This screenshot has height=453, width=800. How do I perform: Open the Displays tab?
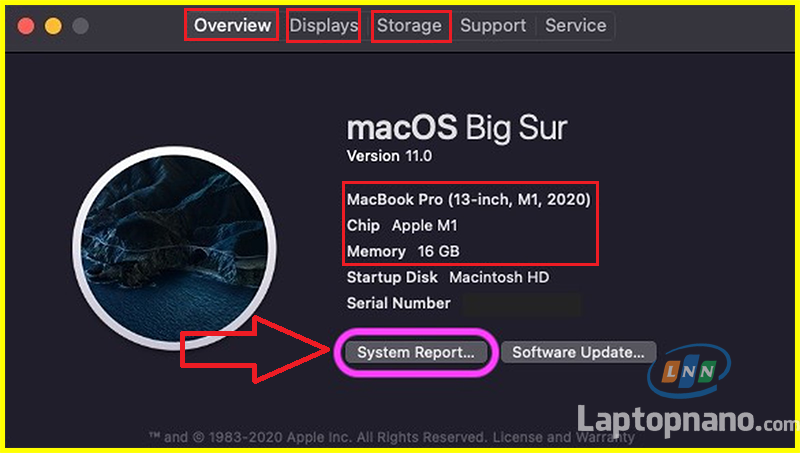tap(324, 26)
